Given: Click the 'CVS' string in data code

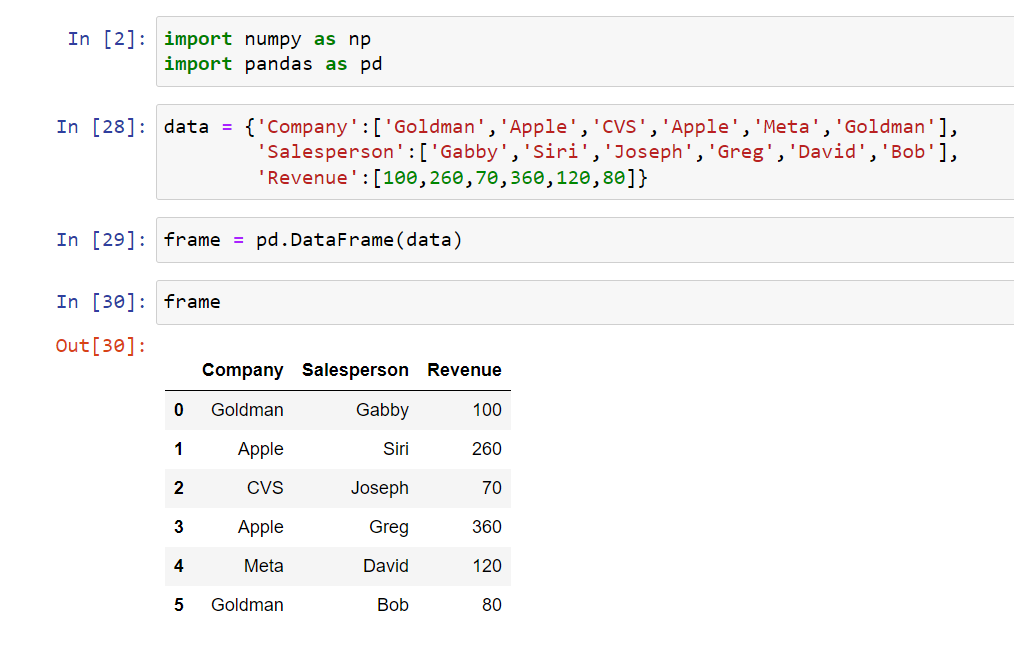Looking at the screenshot, I should [x=620, y=127].
